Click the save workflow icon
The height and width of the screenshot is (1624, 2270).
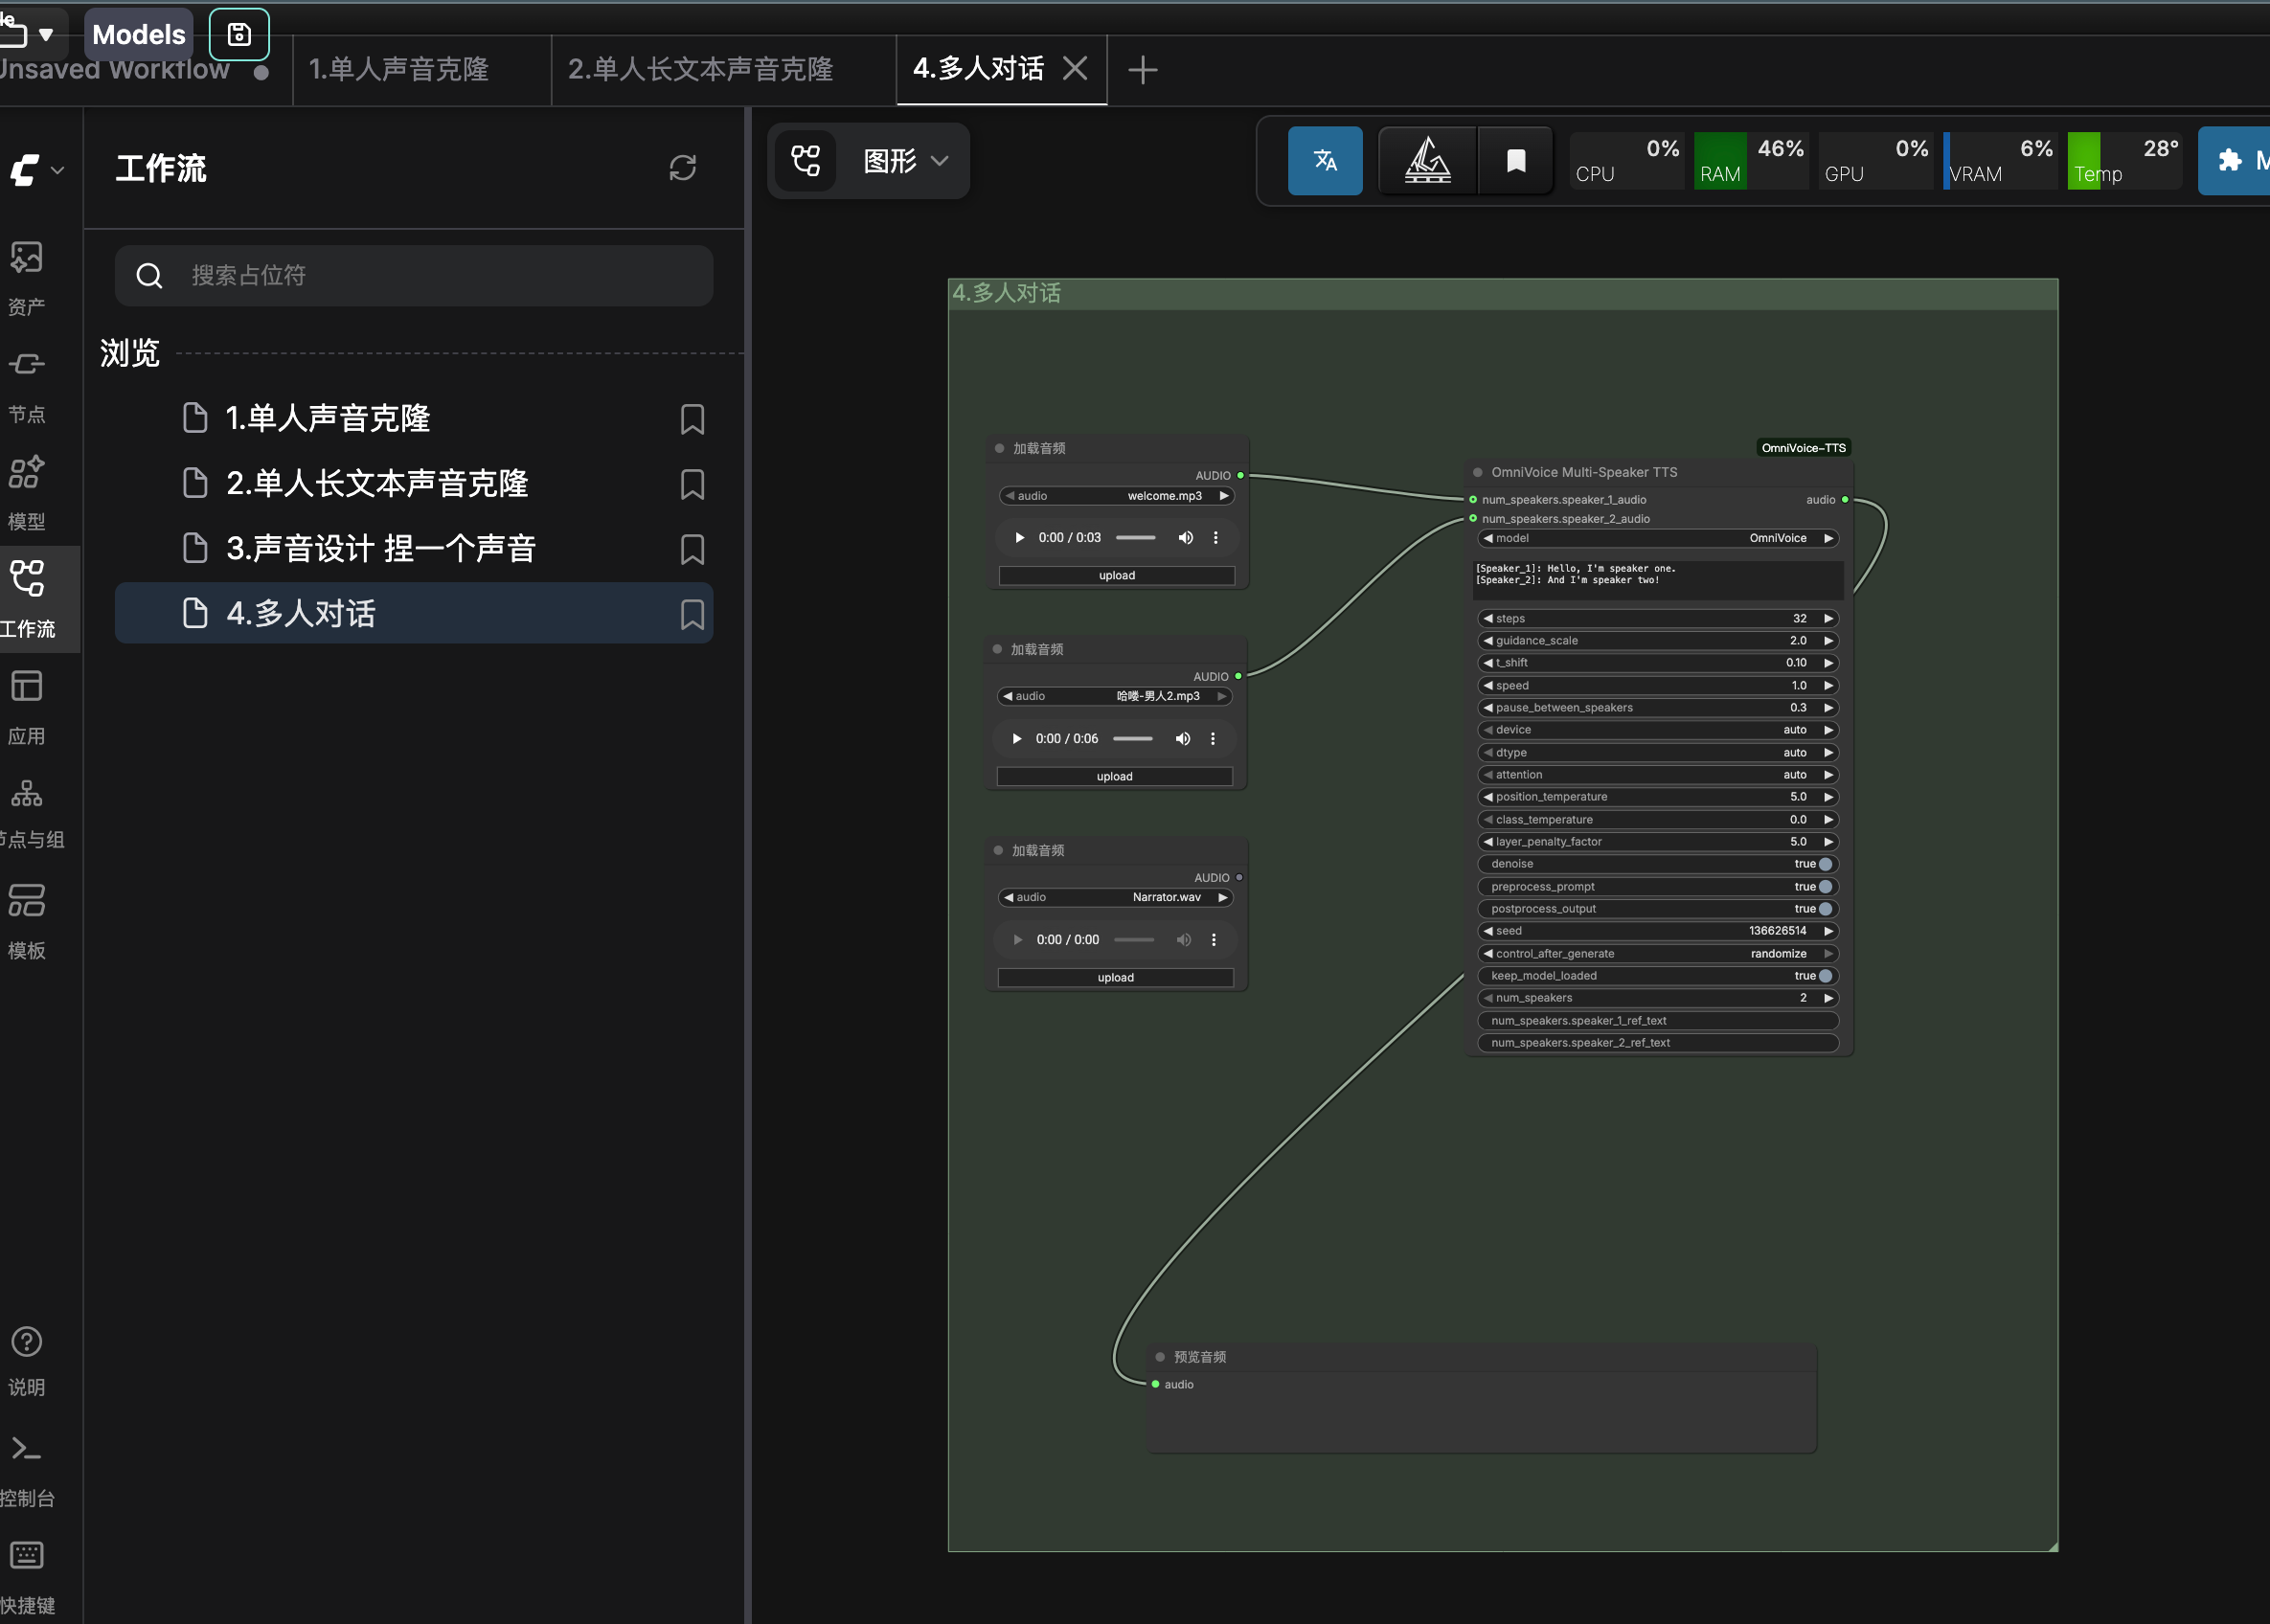pos(239,34)
